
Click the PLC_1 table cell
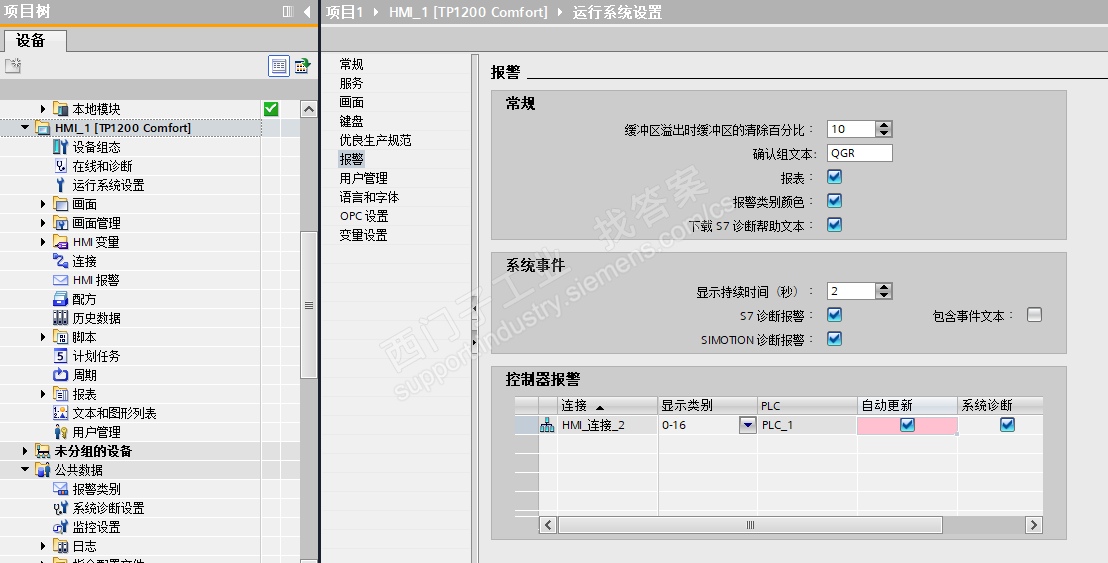tap(807, 425)
